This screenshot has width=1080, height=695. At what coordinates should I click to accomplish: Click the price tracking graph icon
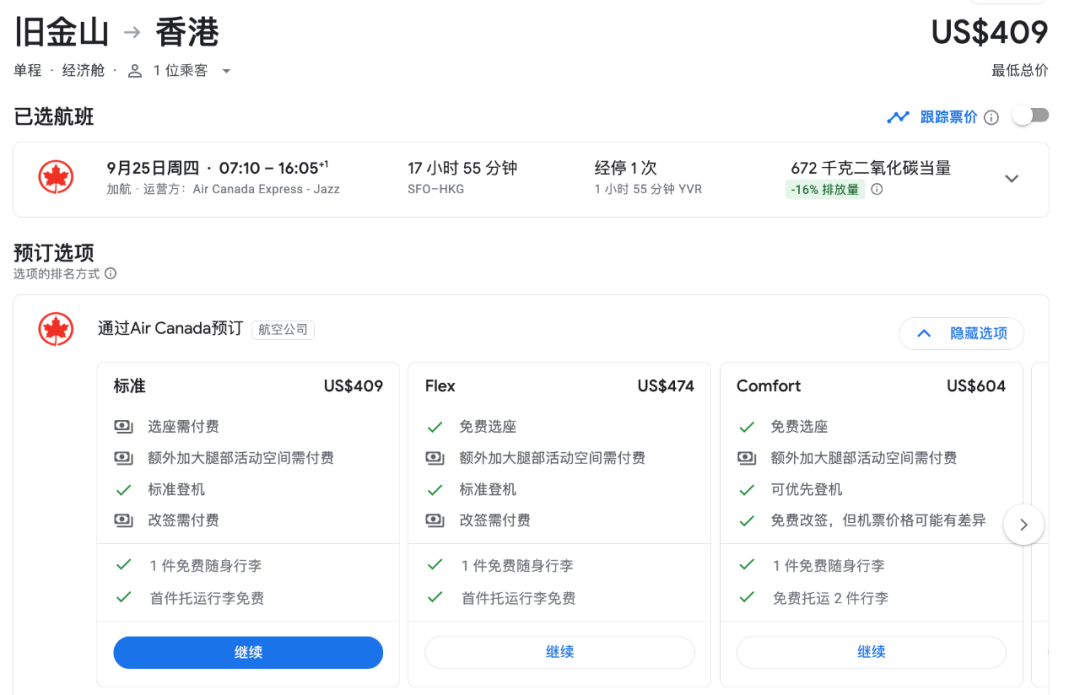[898, 117]
